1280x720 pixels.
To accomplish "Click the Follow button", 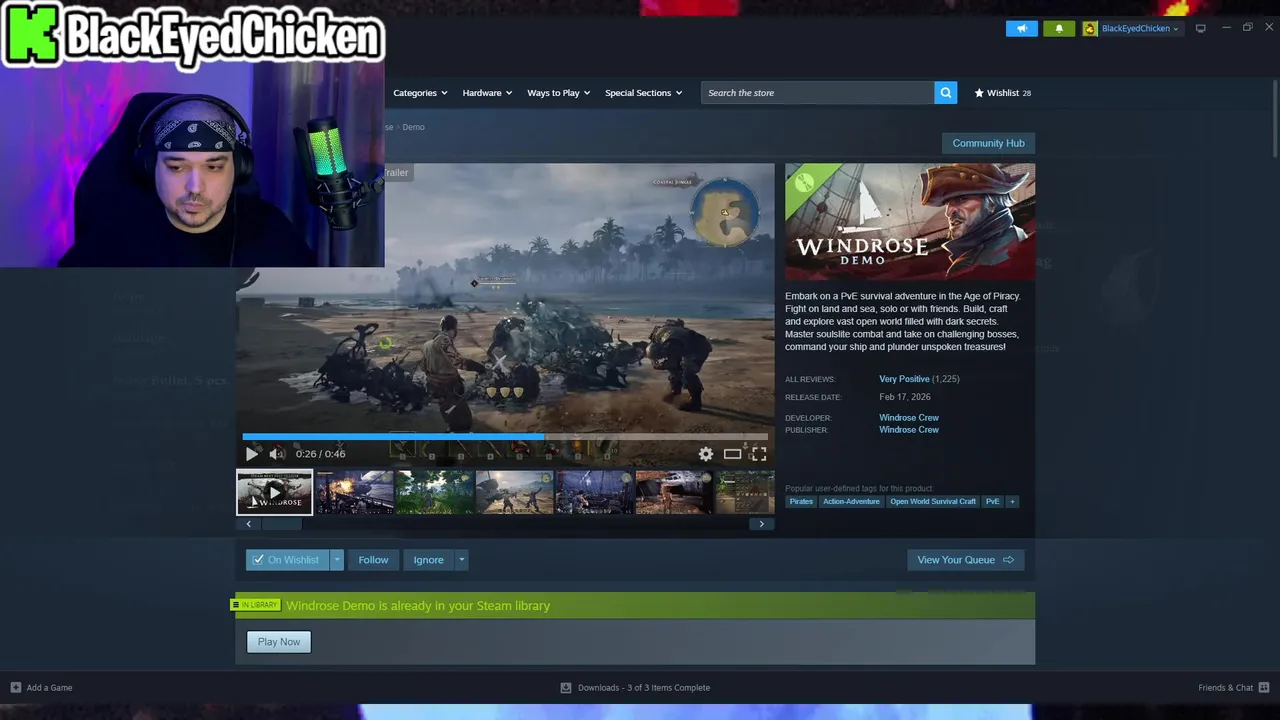I will point(373,560).
